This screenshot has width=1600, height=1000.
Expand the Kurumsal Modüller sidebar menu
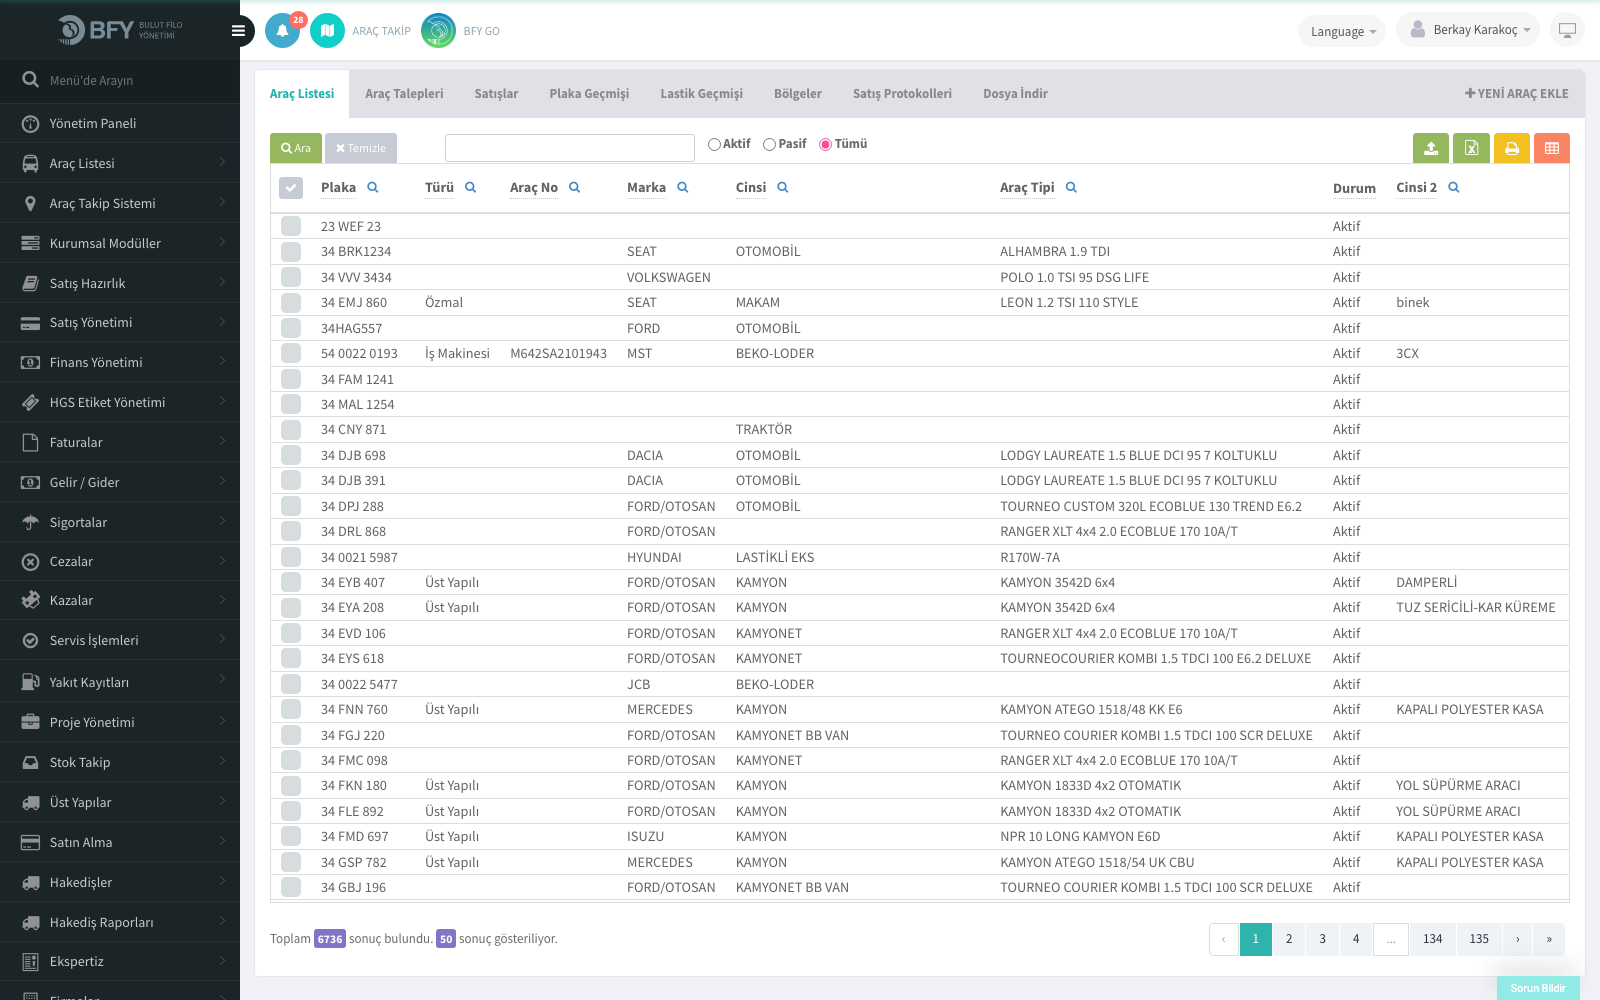pyautogui.click(x=120, y=243)
